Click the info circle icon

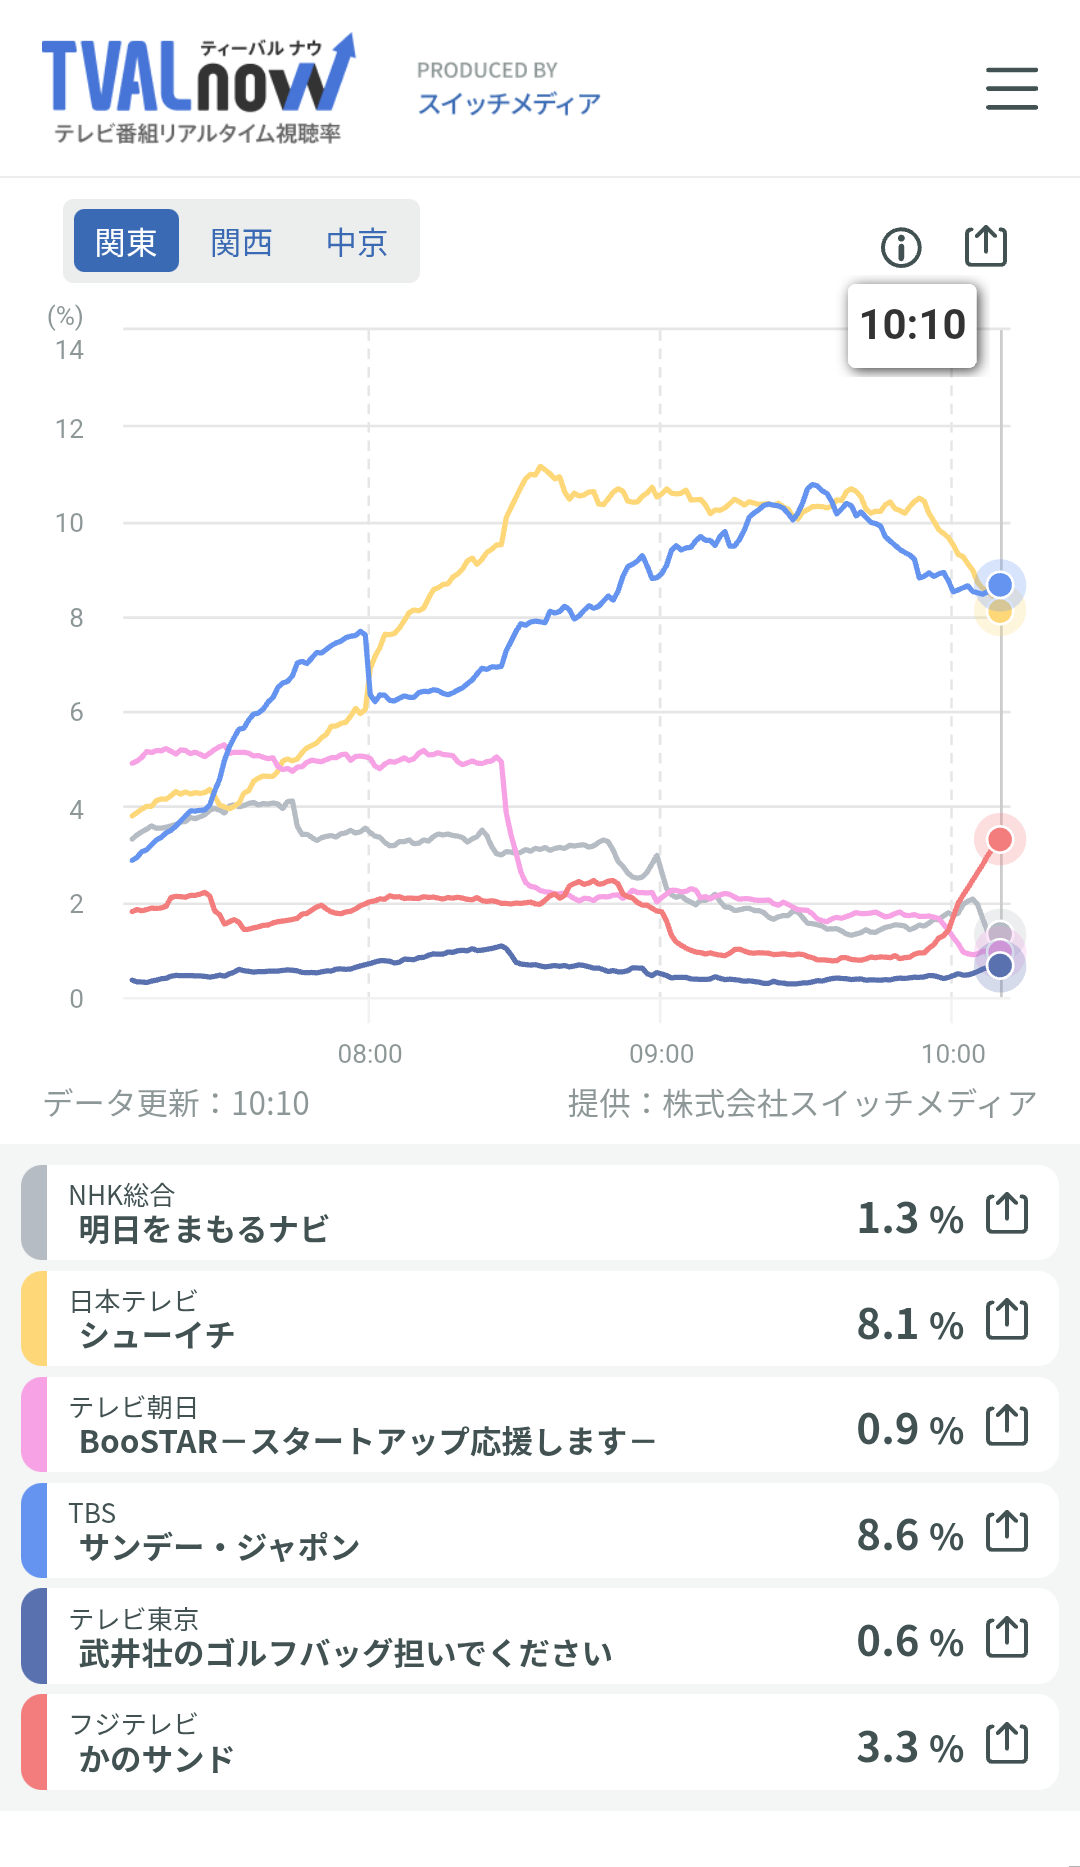point(901,247)
